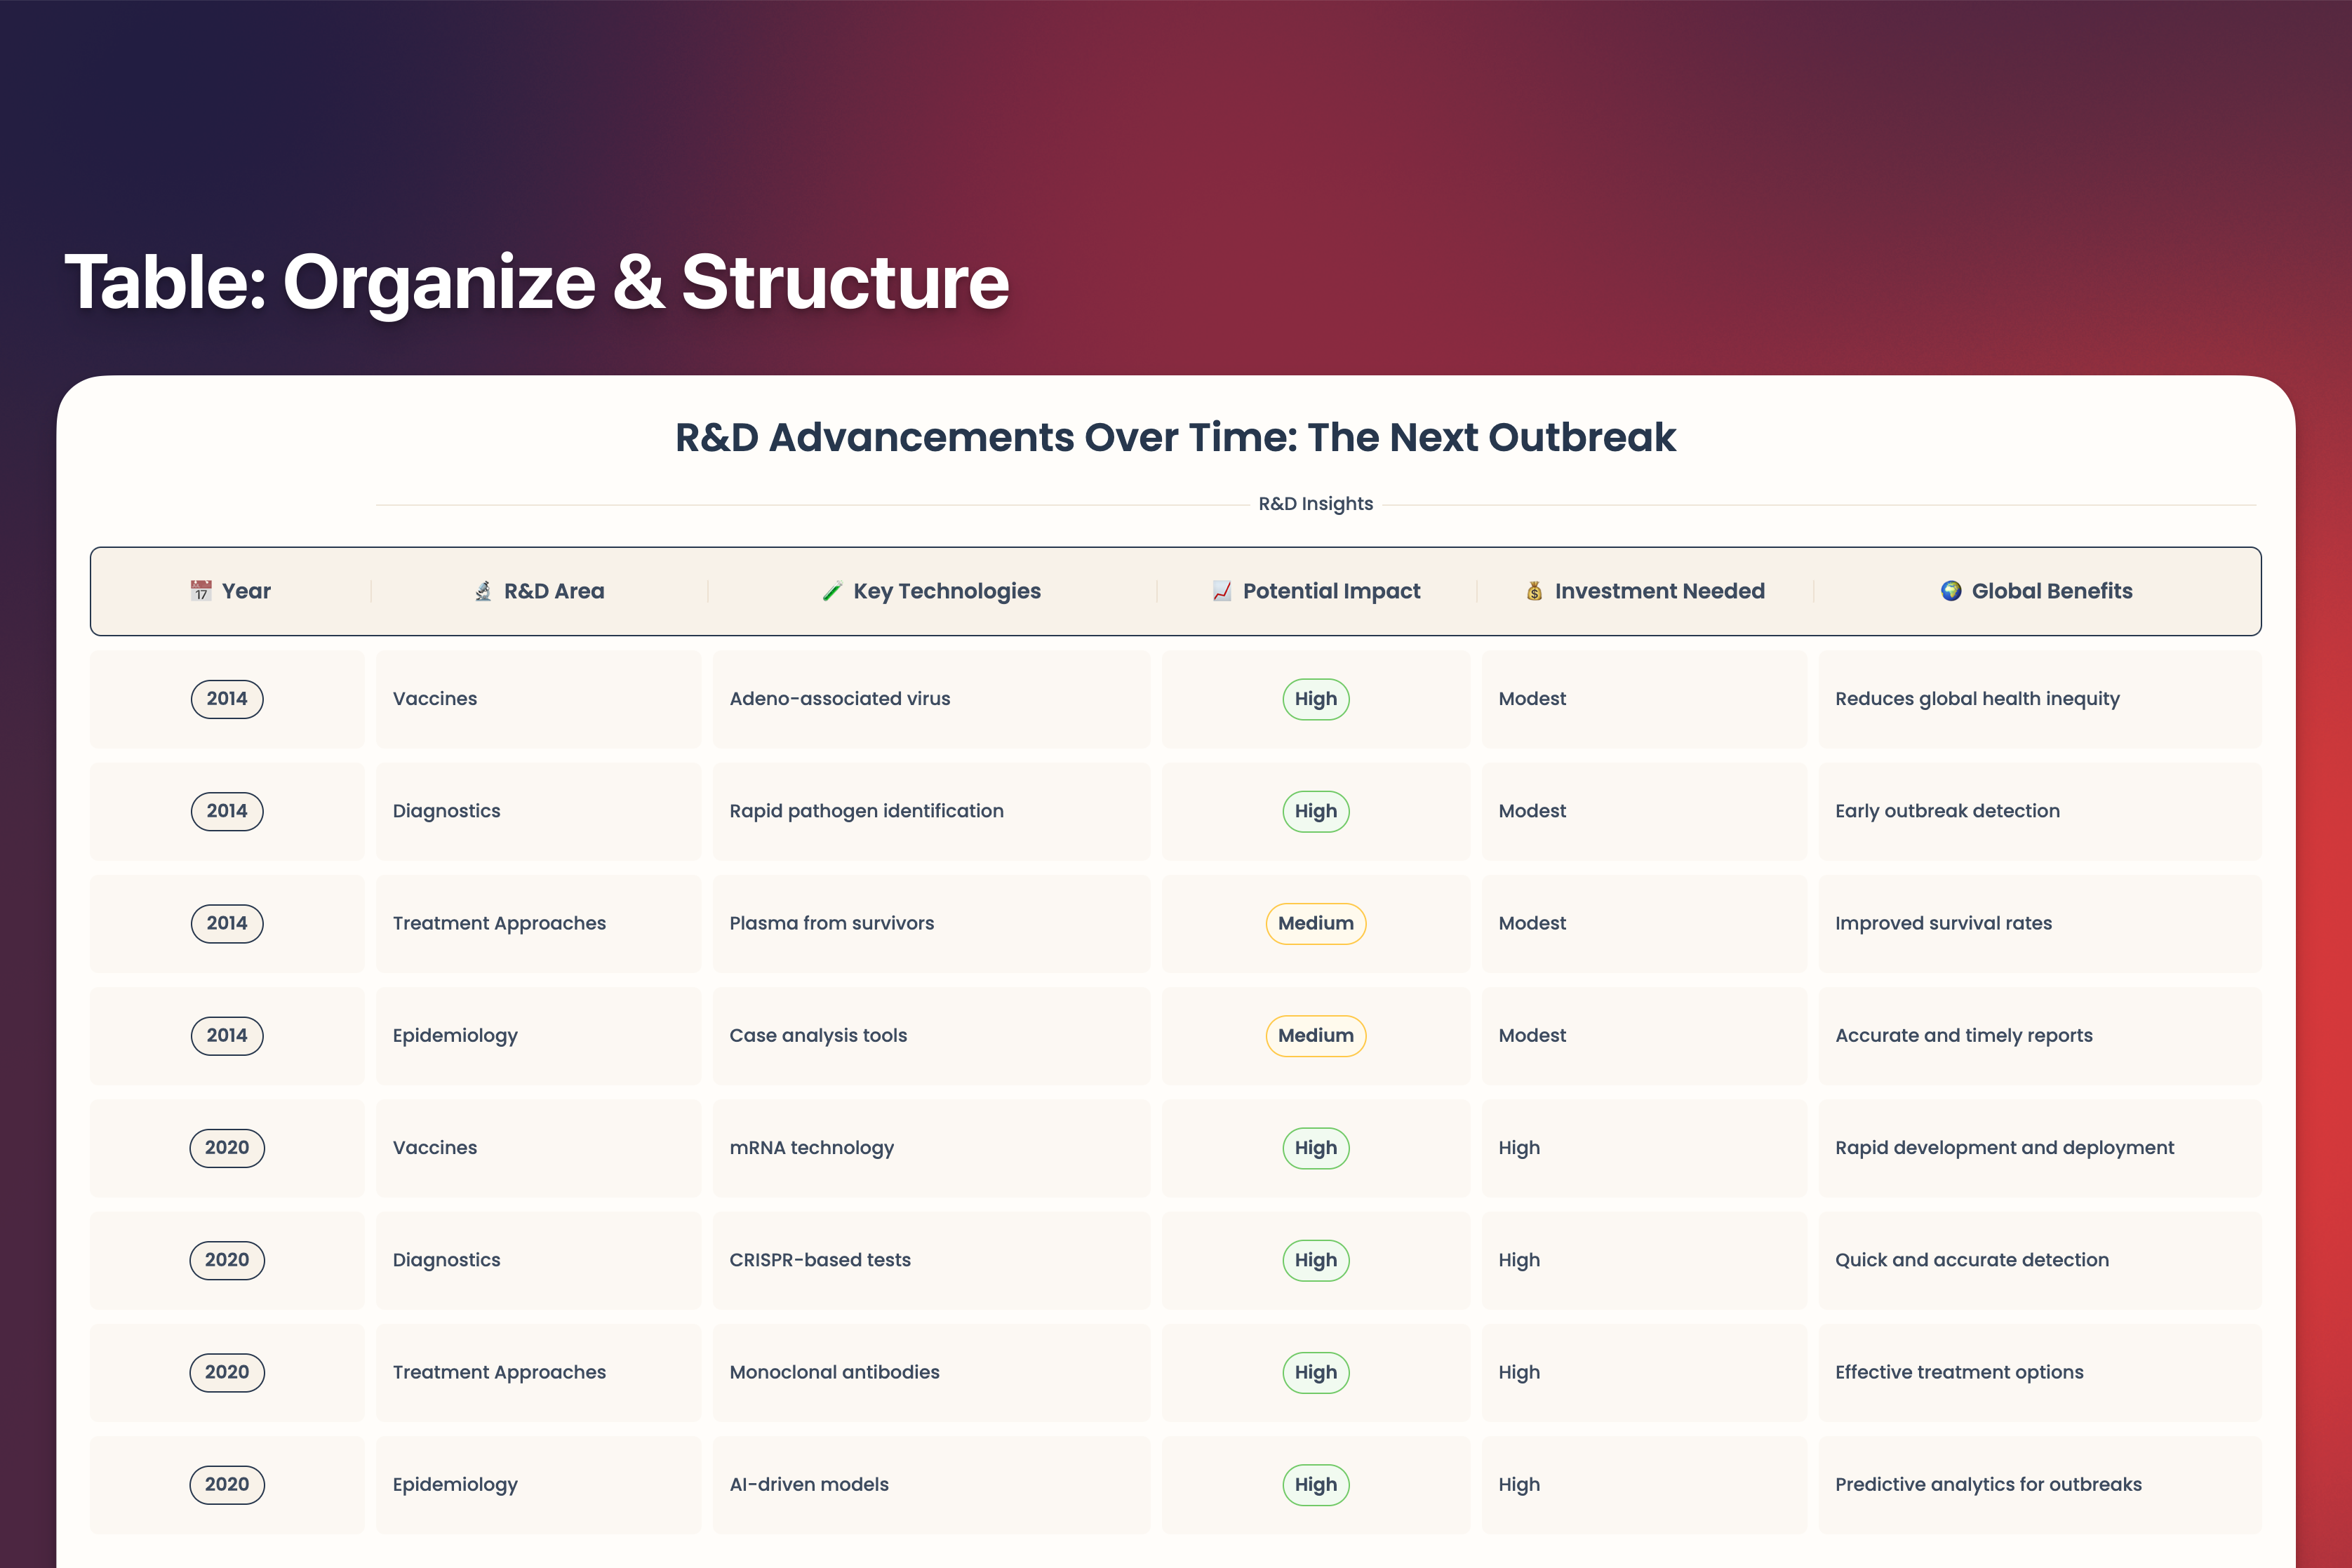Click the table title R&D Advancements Over Time
Image resolution: width=2352 pixels, height=1568 pixels.
pos(1175,438)
